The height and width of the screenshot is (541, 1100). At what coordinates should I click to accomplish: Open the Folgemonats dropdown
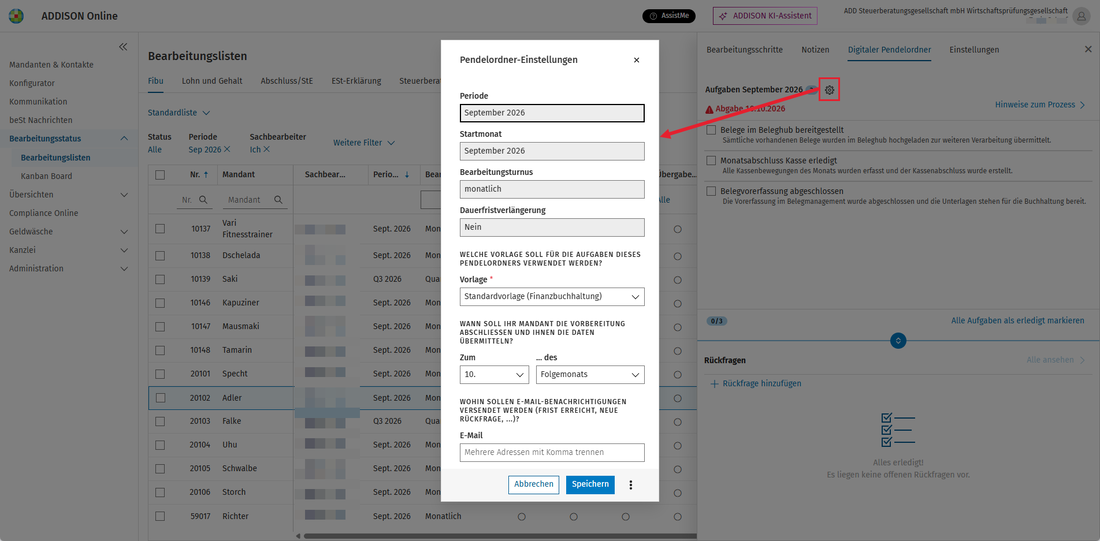[x=590, y=375]
